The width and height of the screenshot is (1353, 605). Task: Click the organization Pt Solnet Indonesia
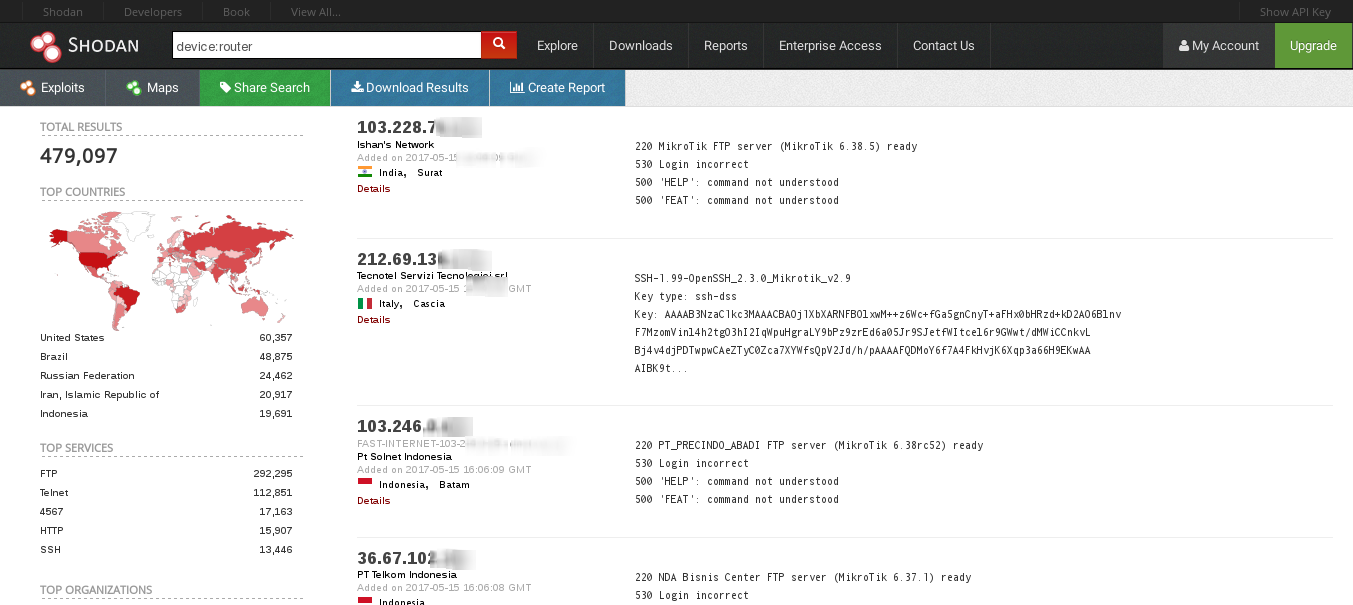[x=404, y=457]
